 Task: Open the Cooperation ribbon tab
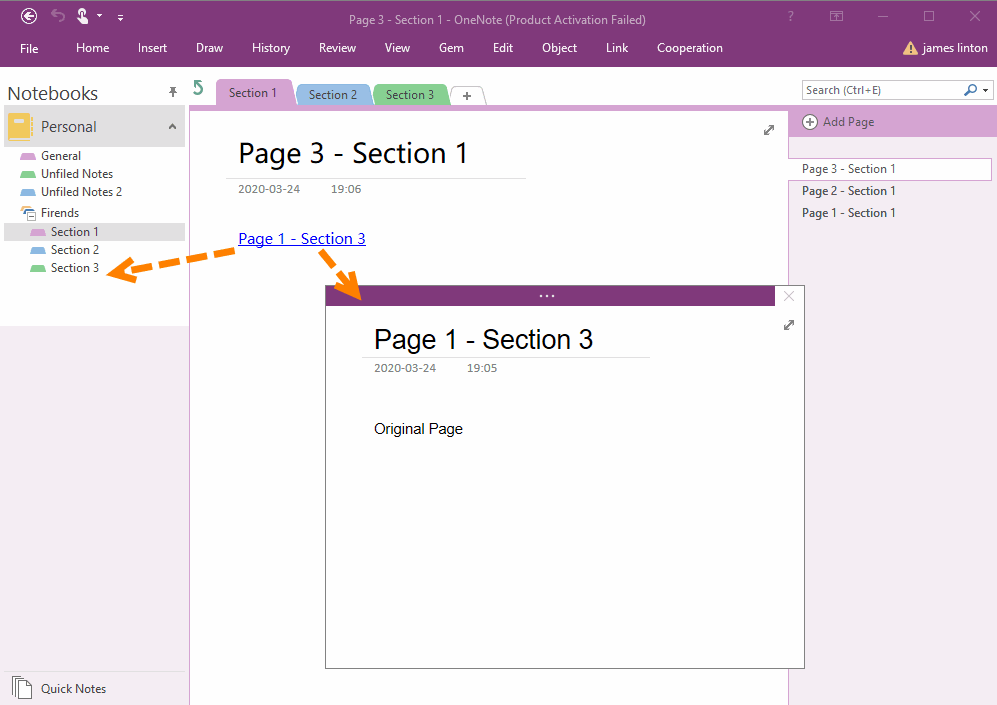pyautogui.click(x=690, y=48)
